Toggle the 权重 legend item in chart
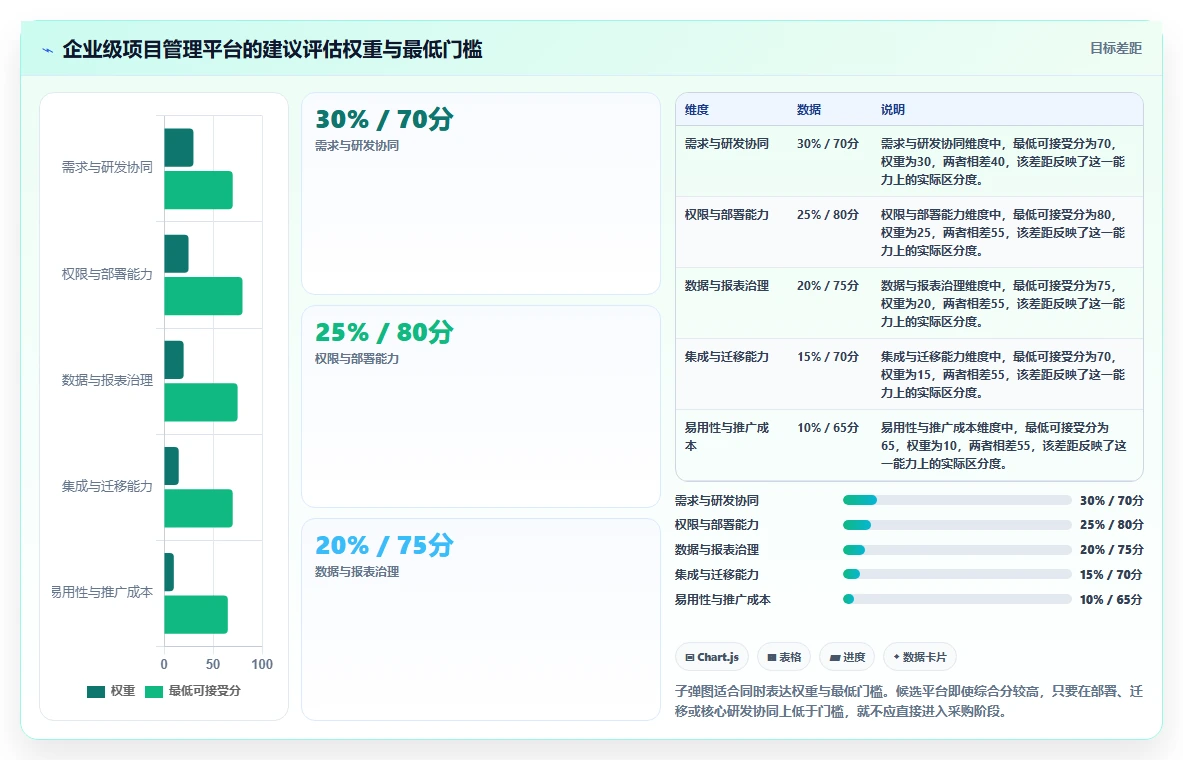Screen dimensions: 1183x760 tap(111, 691)
